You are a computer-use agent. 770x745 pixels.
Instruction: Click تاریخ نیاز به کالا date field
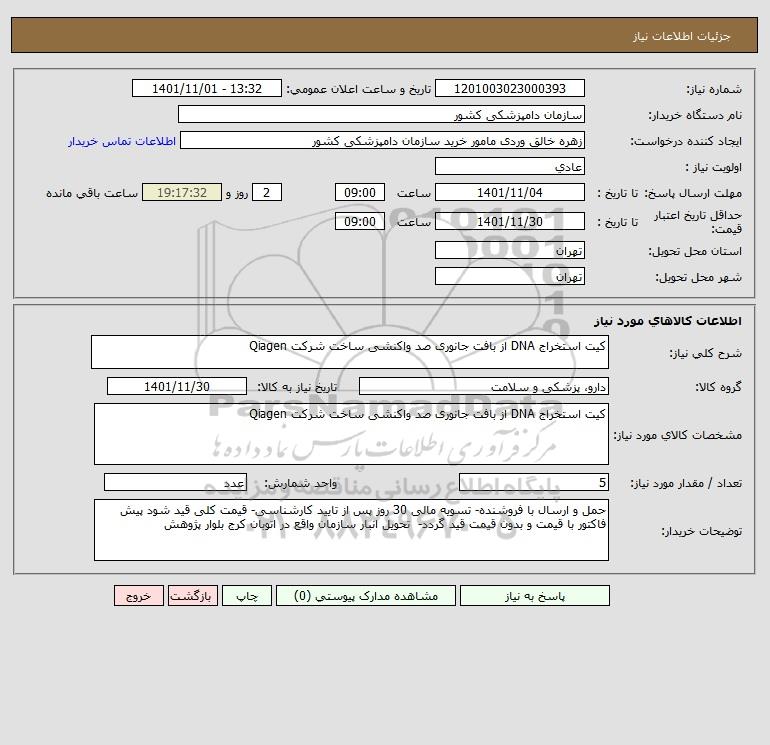177,386
